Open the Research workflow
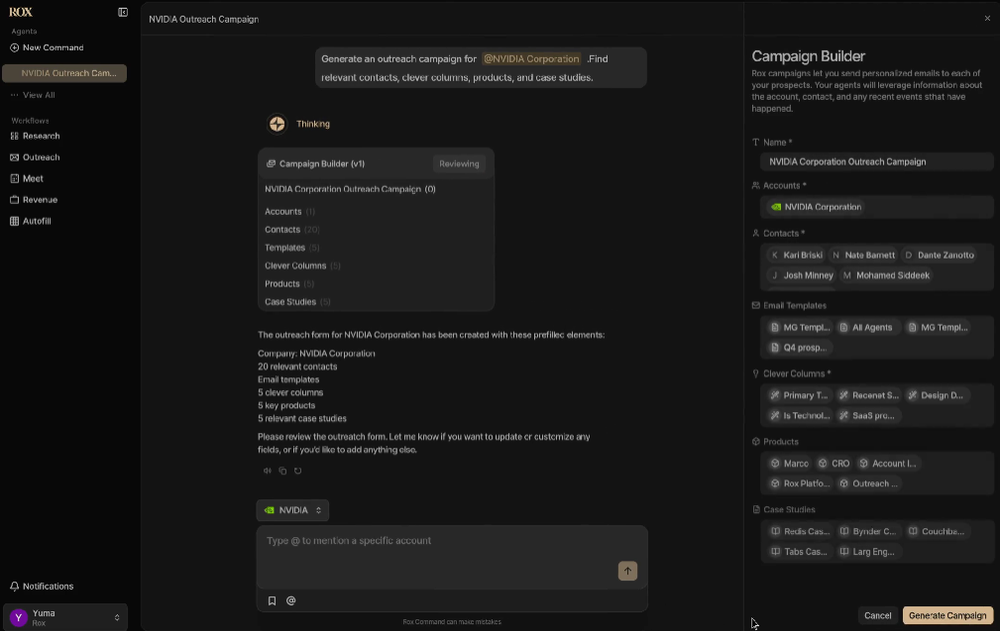Viewport: 1000px width, 631px height. coord(42,136)
